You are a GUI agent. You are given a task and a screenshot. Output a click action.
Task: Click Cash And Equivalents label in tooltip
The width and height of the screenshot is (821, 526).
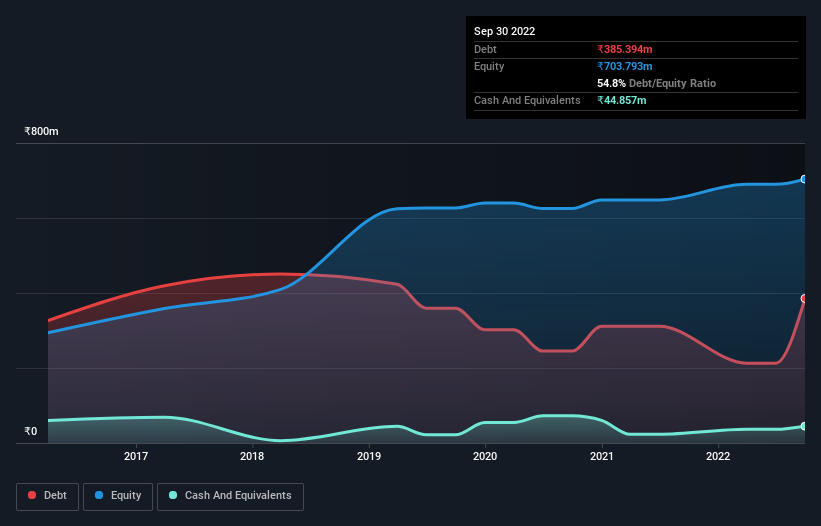(527, 100)
